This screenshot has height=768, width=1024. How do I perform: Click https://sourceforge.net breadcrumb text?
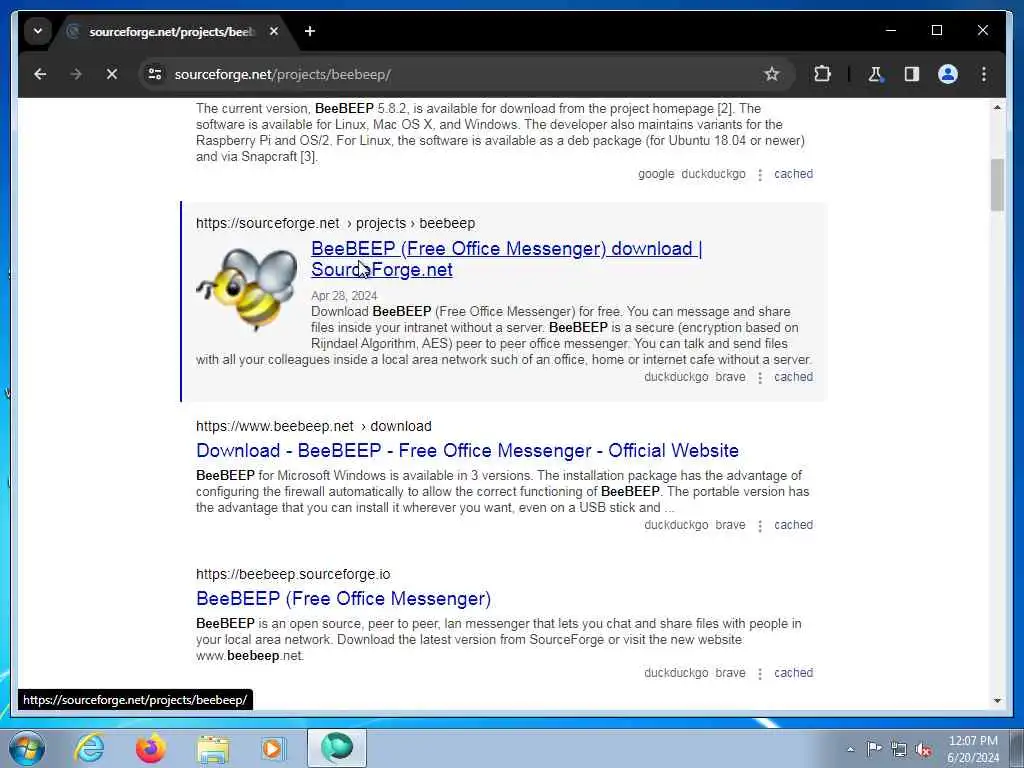click(x=268, y=223)
